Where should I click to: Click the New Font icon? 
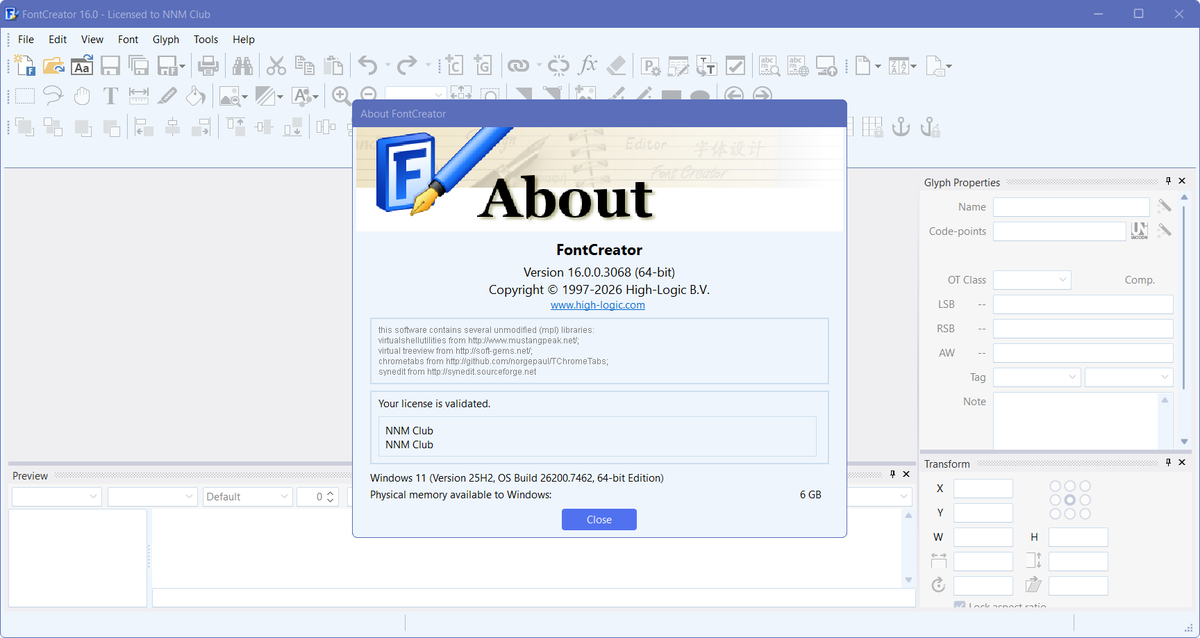(24, 66)
